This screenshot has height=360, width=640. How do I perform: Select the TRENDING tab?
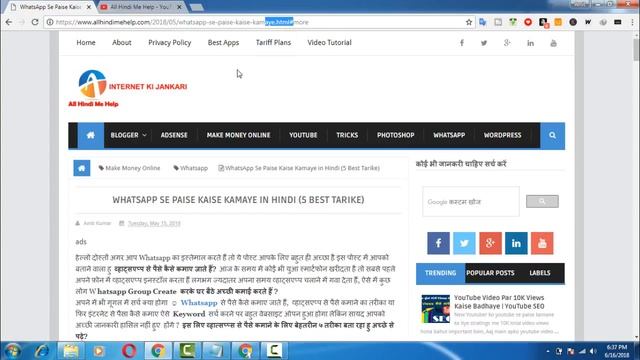tap(440, 273)
